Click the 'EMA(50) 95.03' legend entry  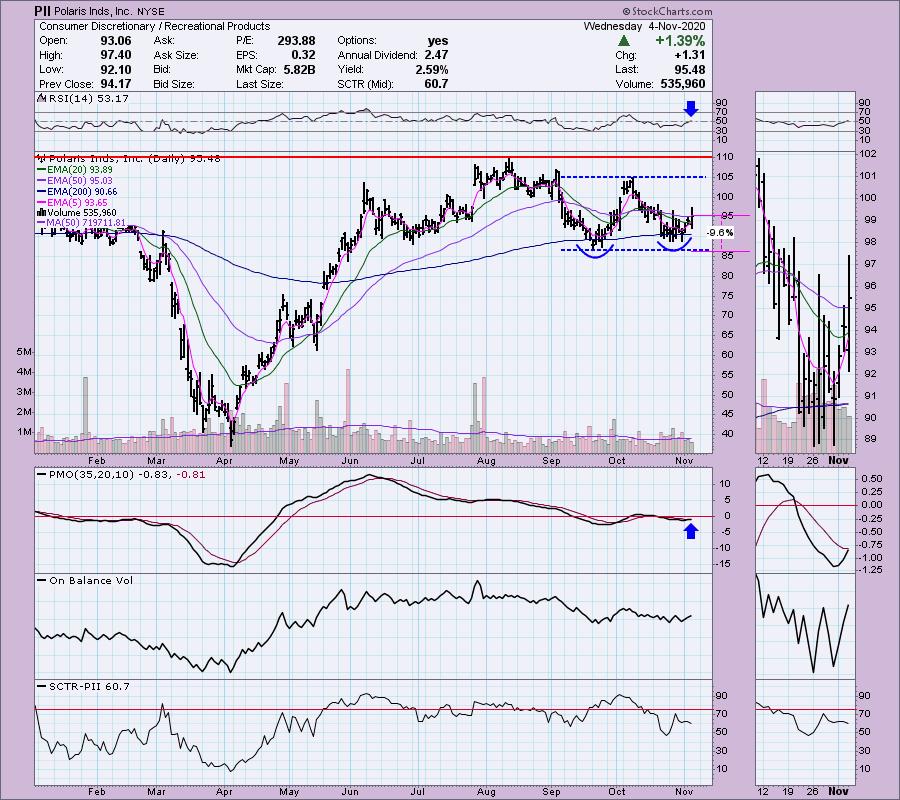[x=80, y=181]
